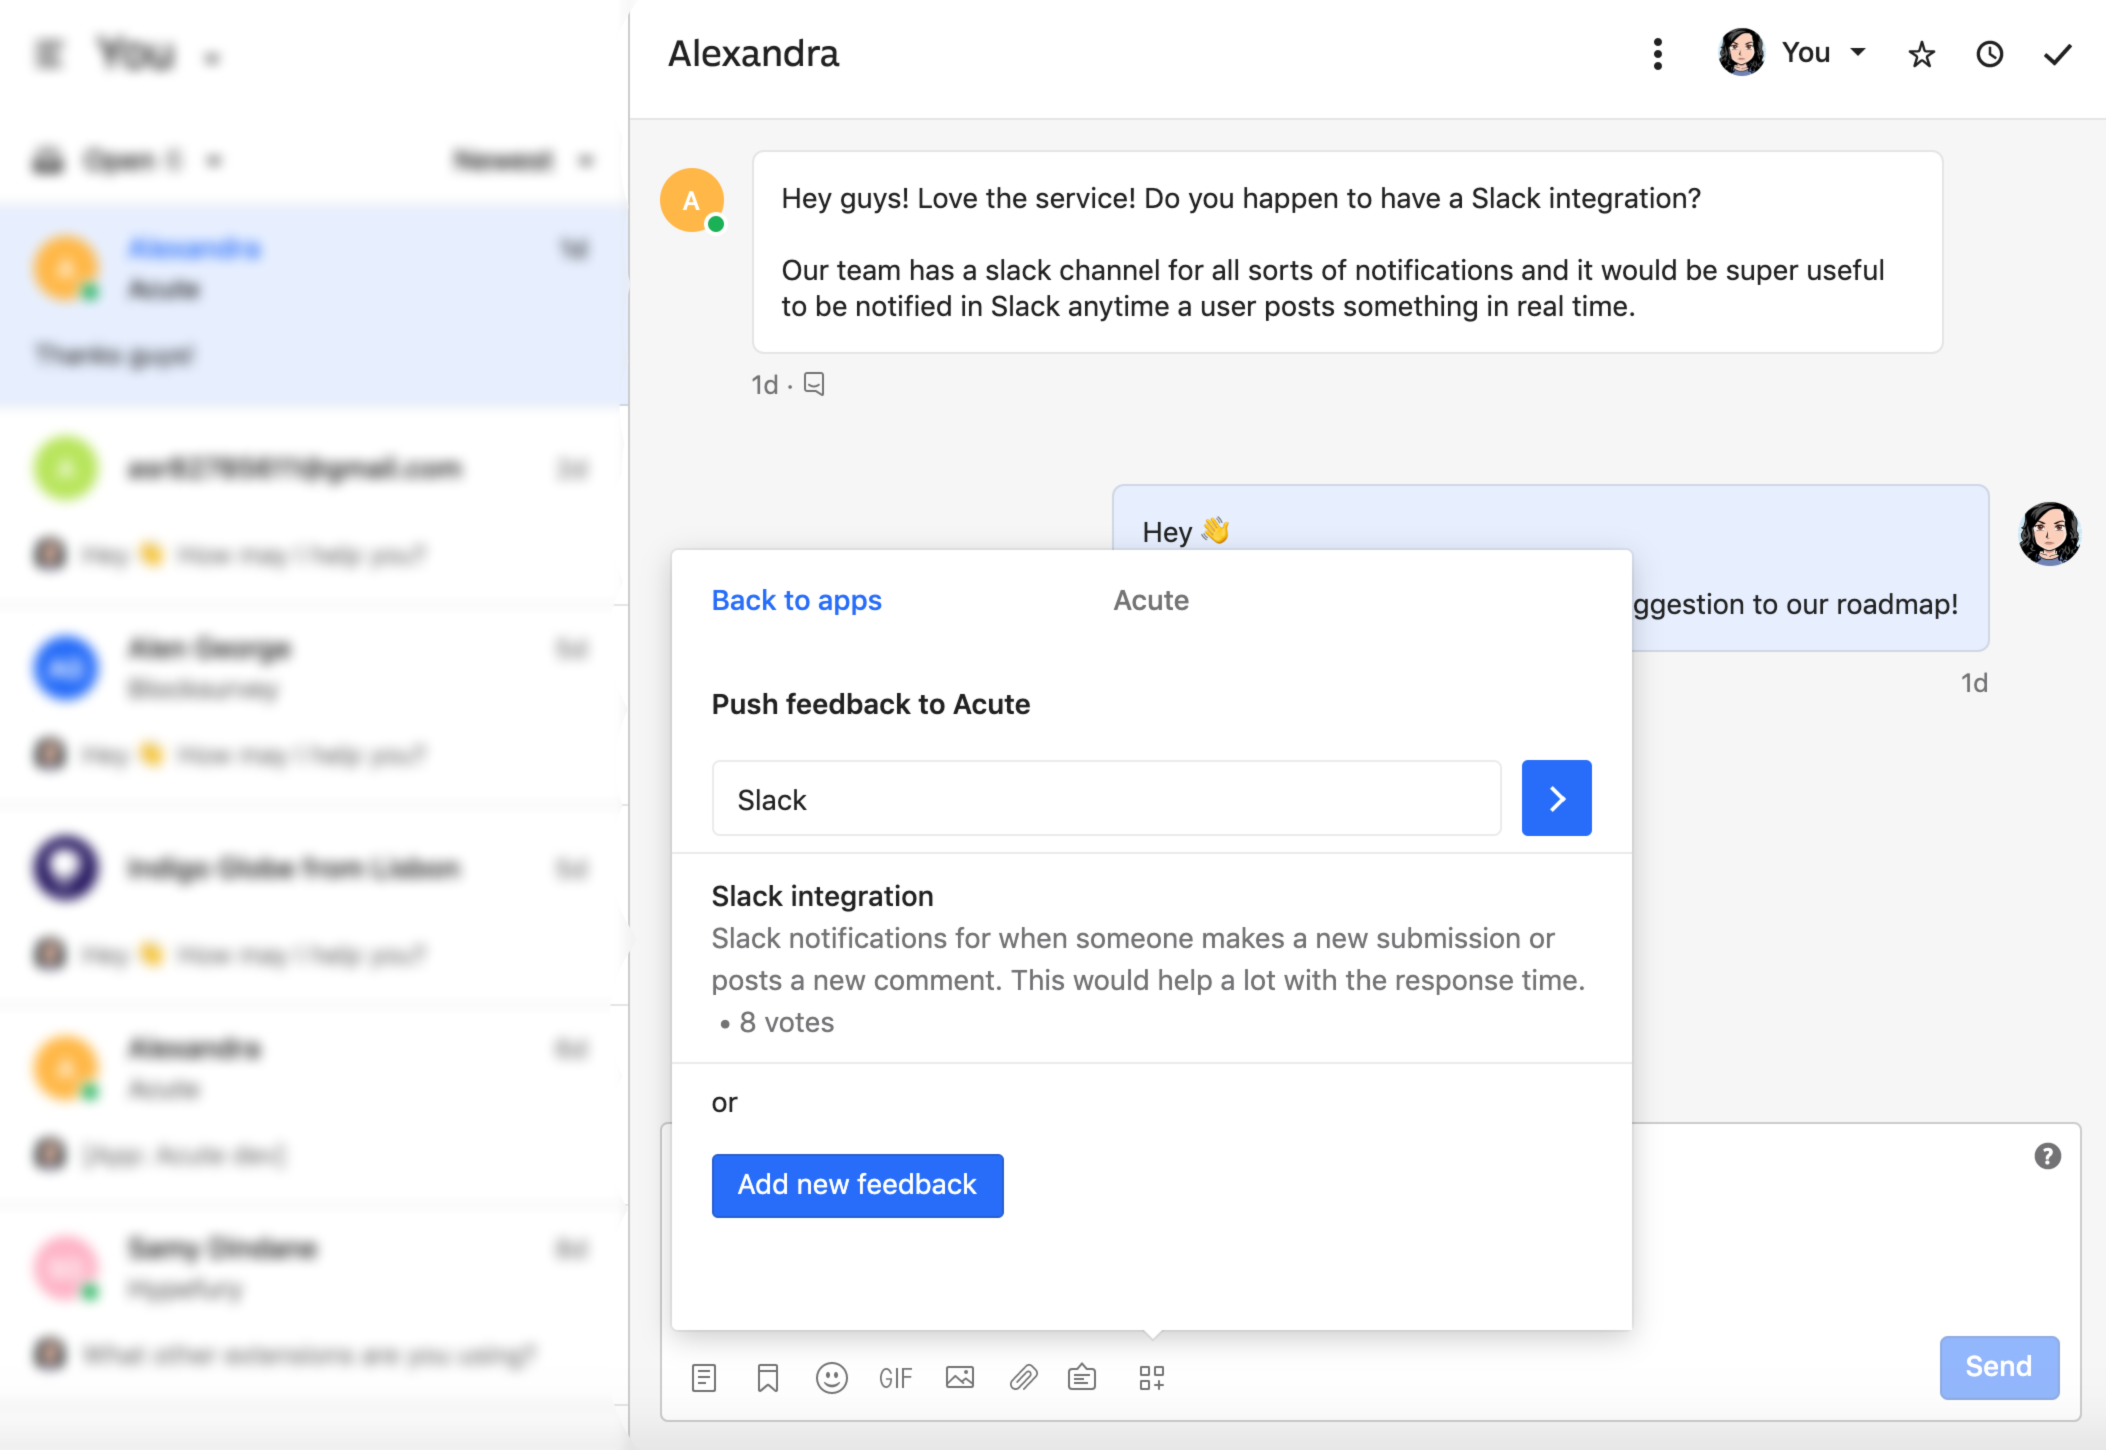Insert a saved reply using notes icon
The image size is (2106, 1450).
pos(704,1378)
